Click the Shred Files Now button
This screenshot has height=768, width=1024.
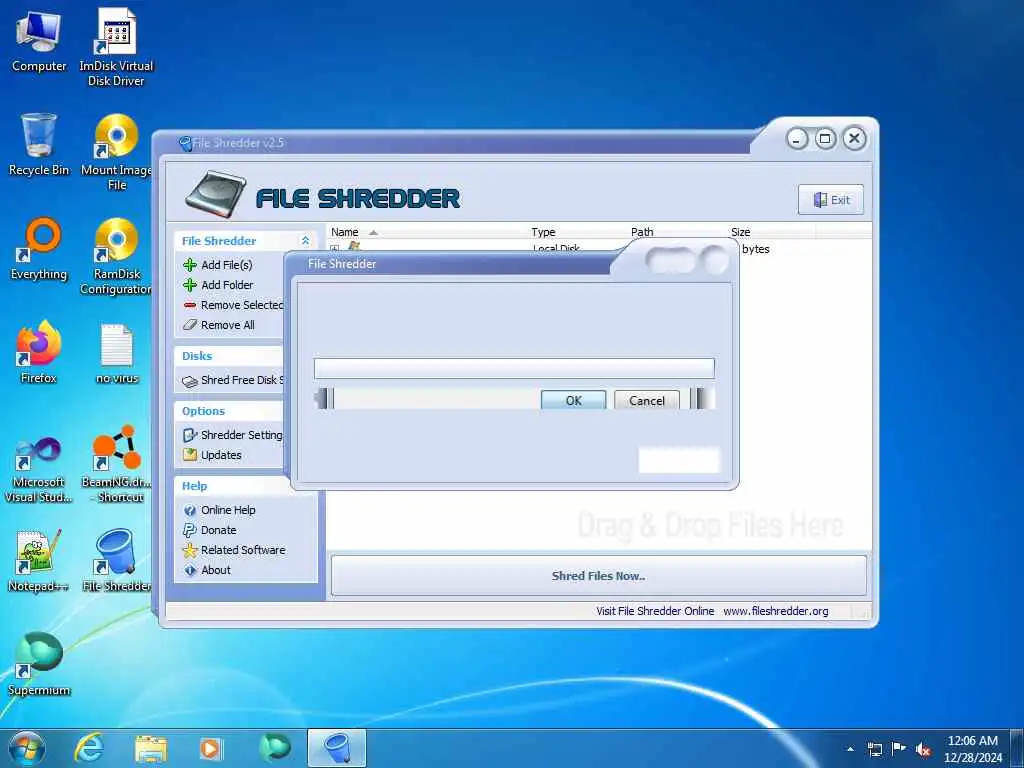599,575
